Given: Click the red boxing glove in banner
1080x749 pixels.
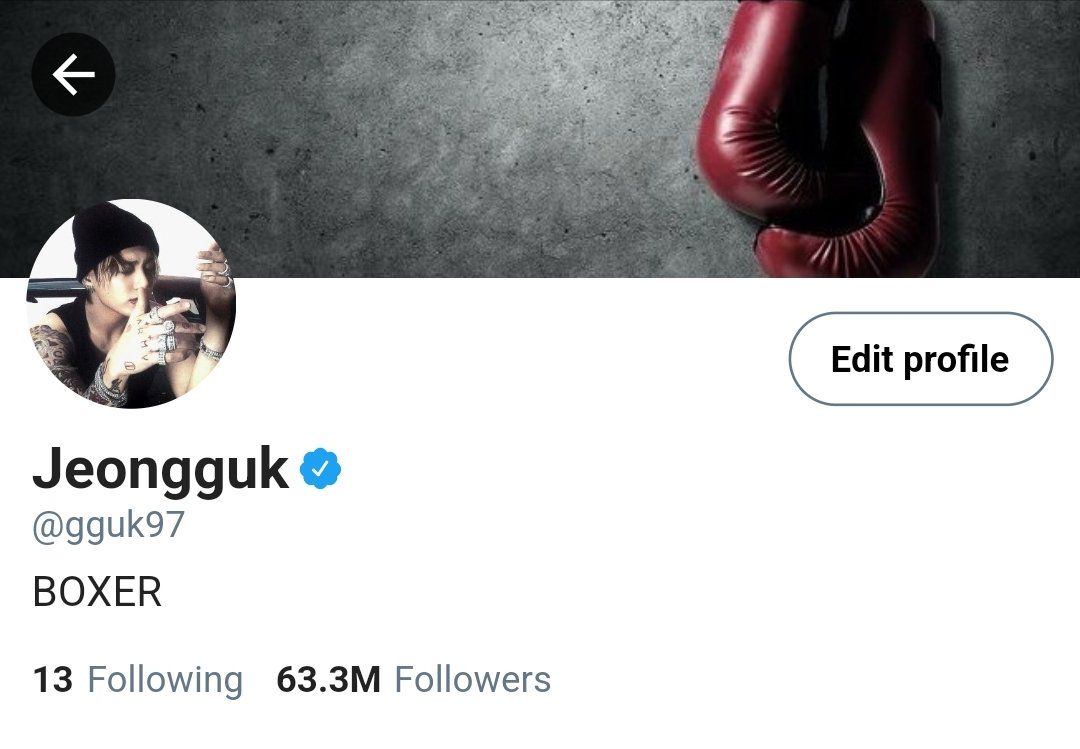Looking at the screenshot, I should [820, 138].
